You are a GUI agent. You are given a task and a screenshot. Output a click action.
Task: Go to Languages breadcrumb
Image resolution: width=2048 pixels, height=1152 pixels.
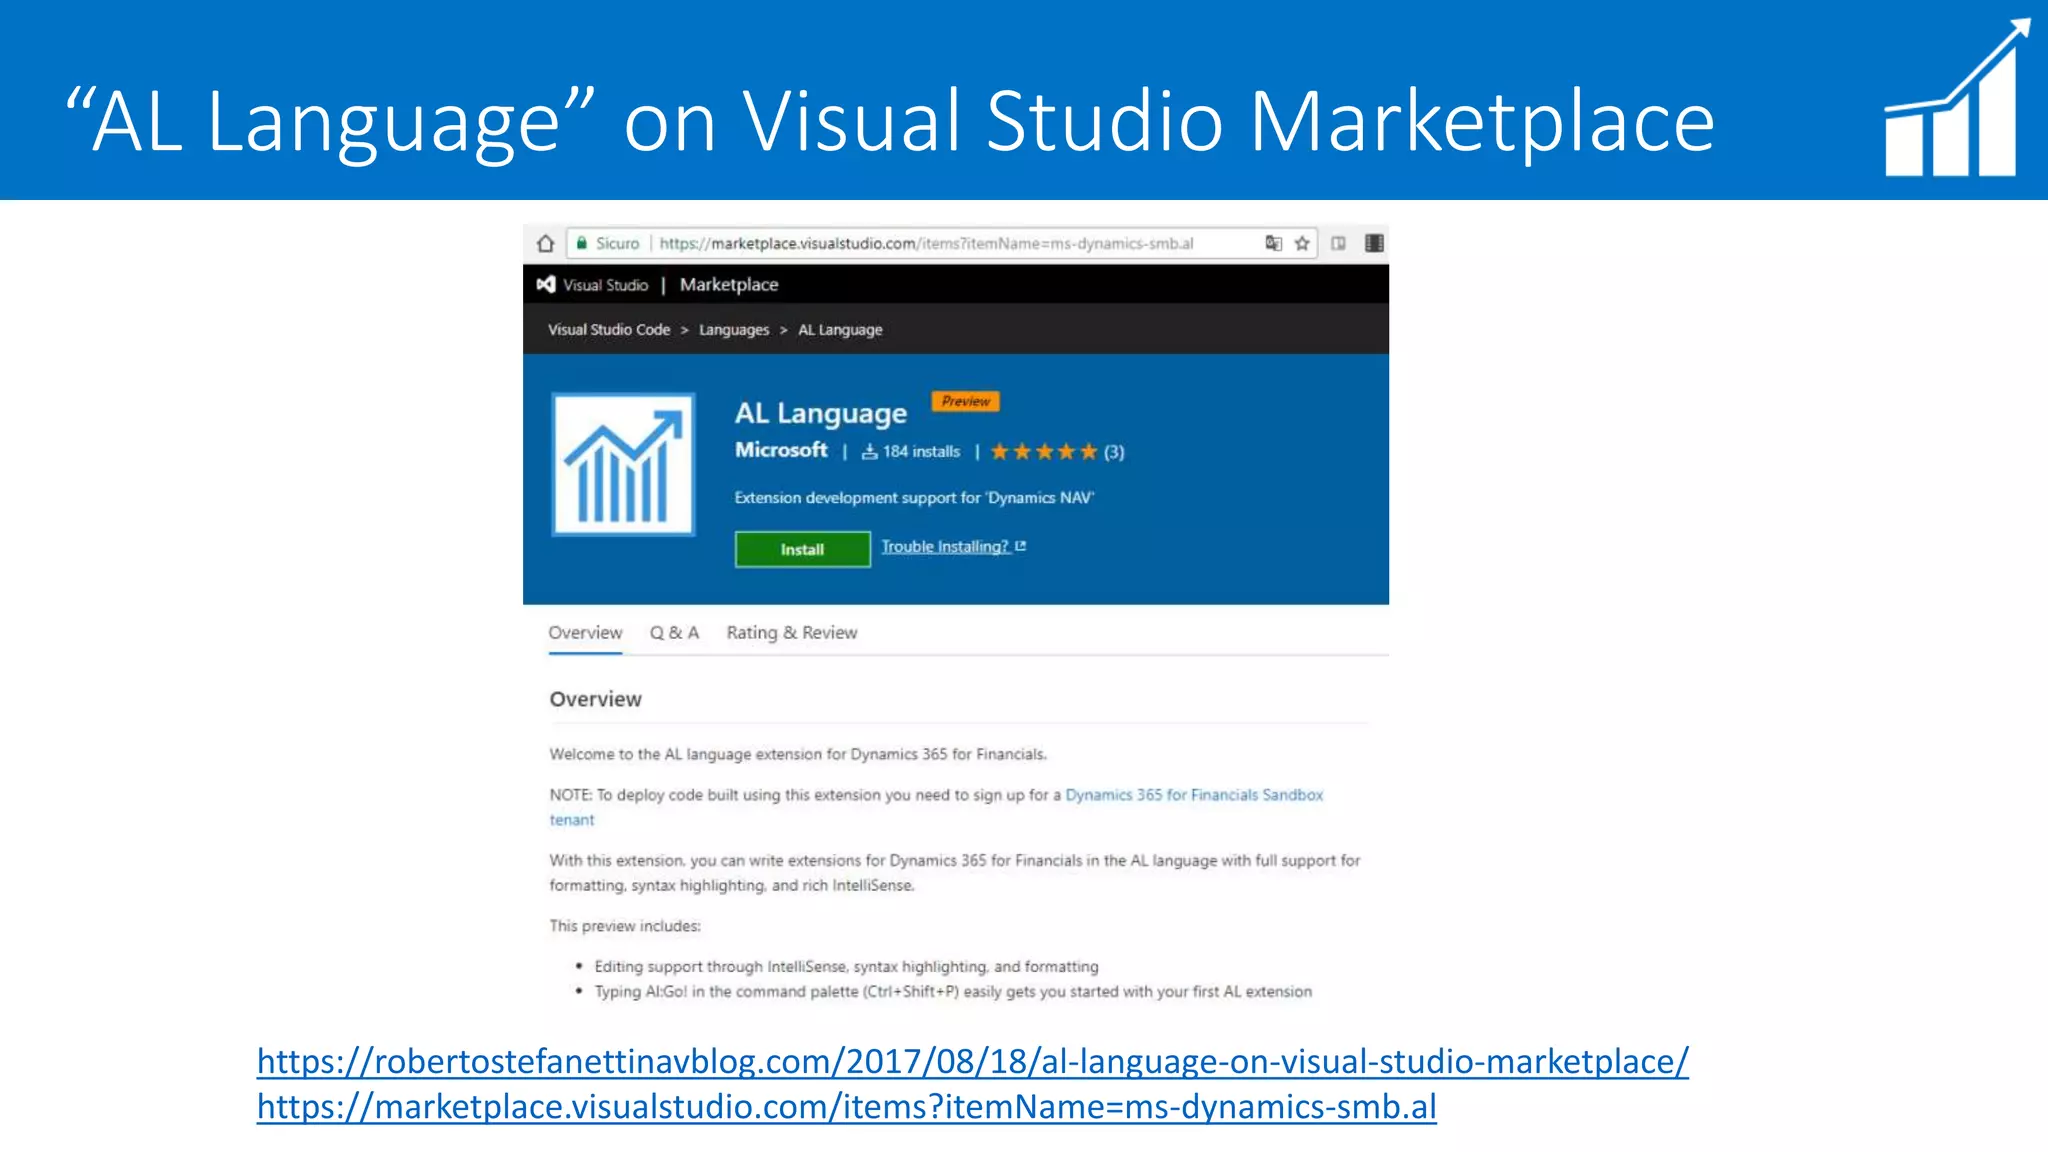(734, 330)
